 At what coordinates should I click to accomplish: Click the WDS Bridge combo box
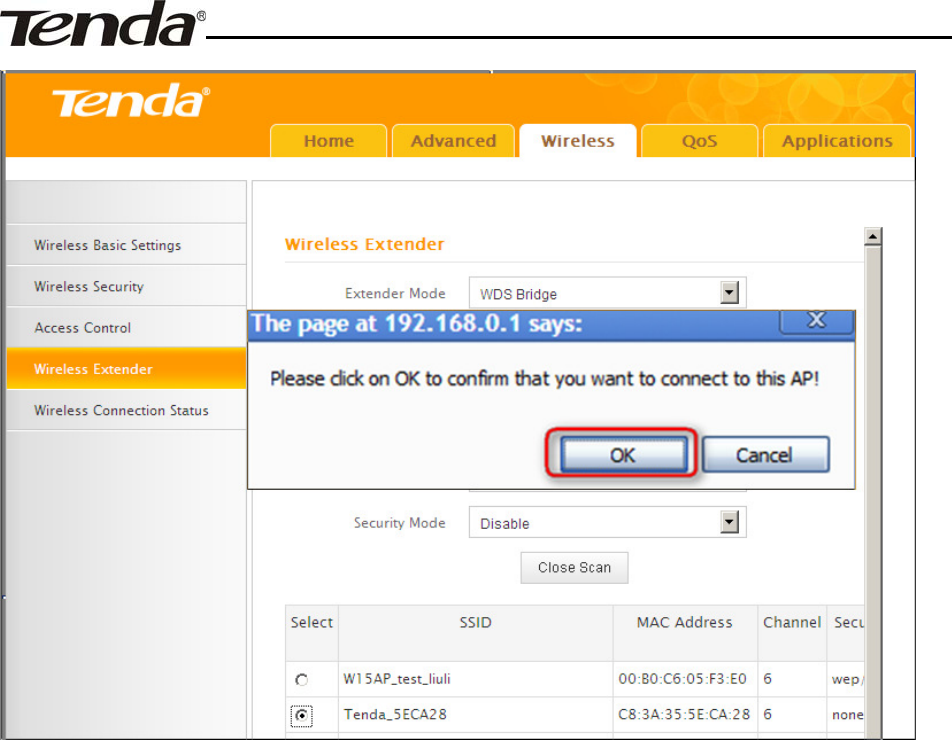[x=607, y=293]
